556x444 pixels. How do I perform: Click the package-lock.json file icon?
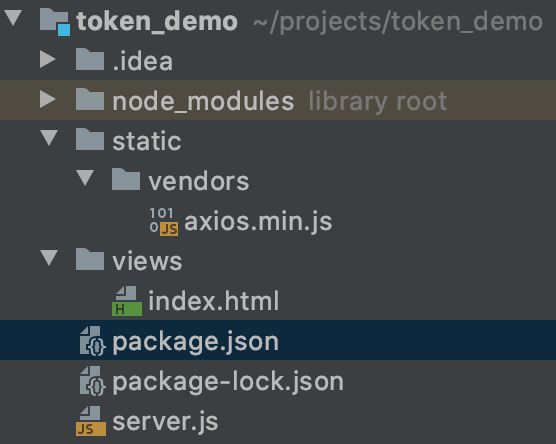coord(92,381)
